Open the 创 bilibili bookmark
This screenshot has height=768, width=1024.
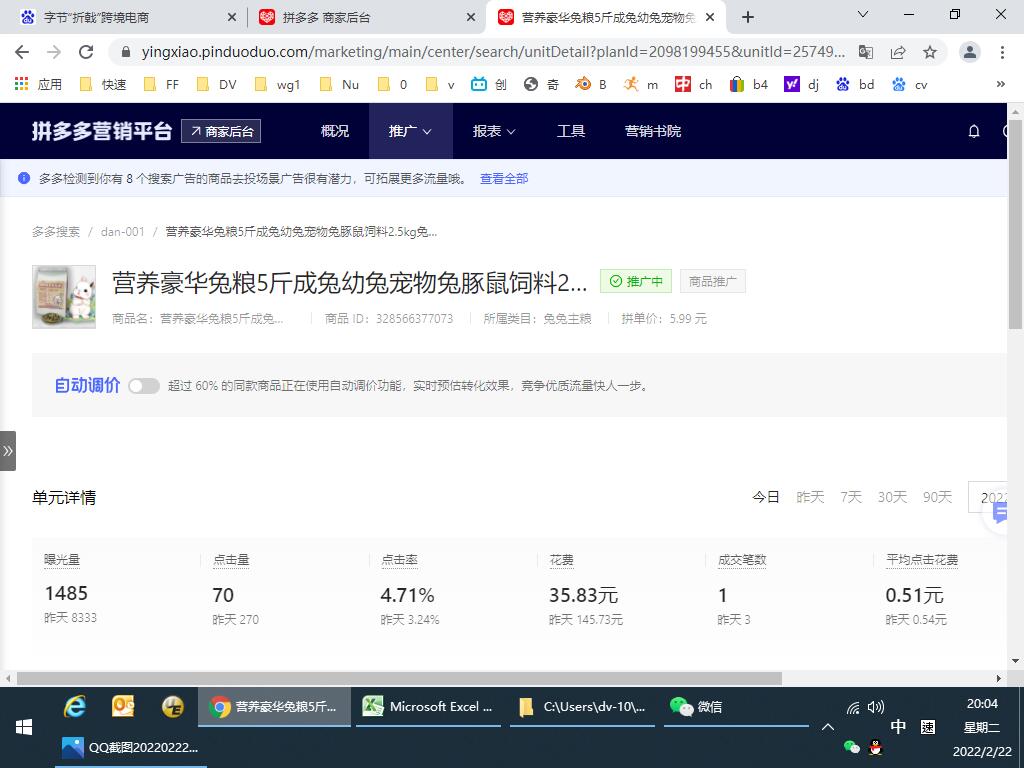click(x=488, y=84)
